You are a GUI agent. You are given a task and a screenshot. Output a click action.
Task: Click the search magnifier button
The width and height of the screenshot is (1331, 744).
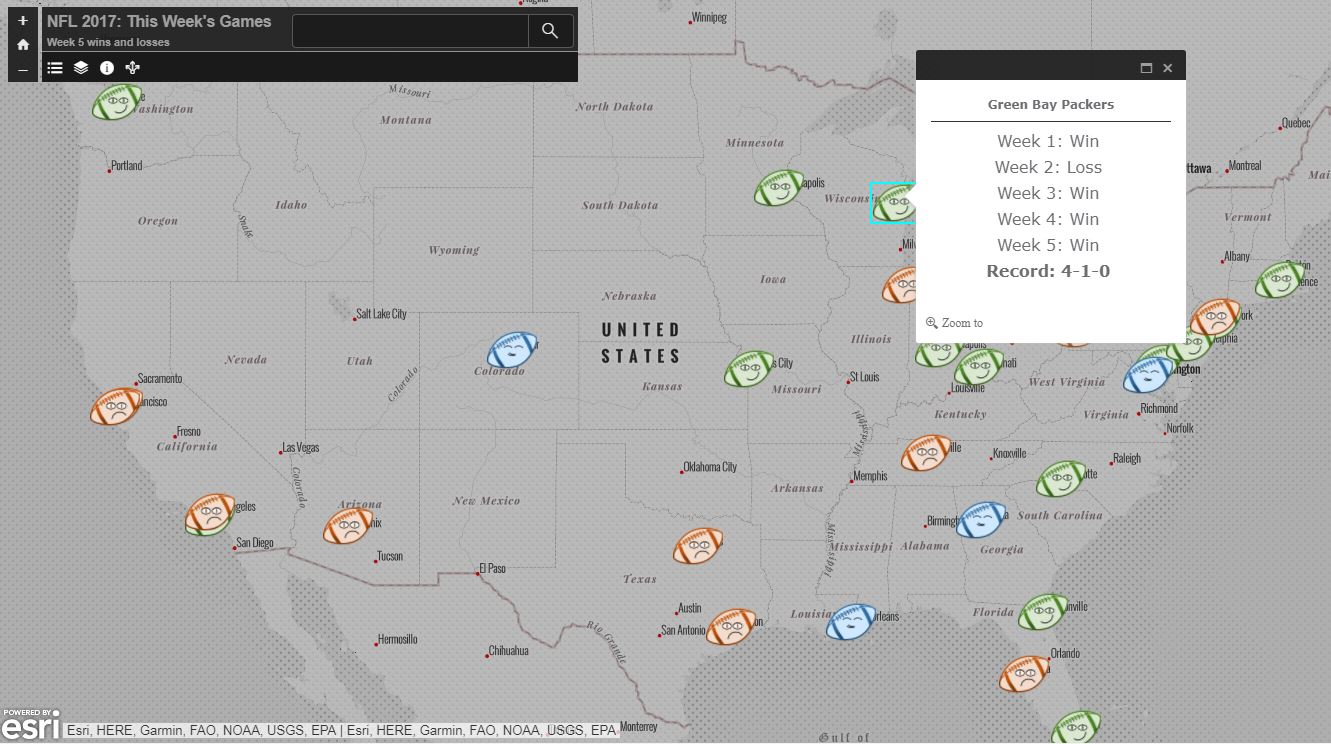click(x=550, y=31)
